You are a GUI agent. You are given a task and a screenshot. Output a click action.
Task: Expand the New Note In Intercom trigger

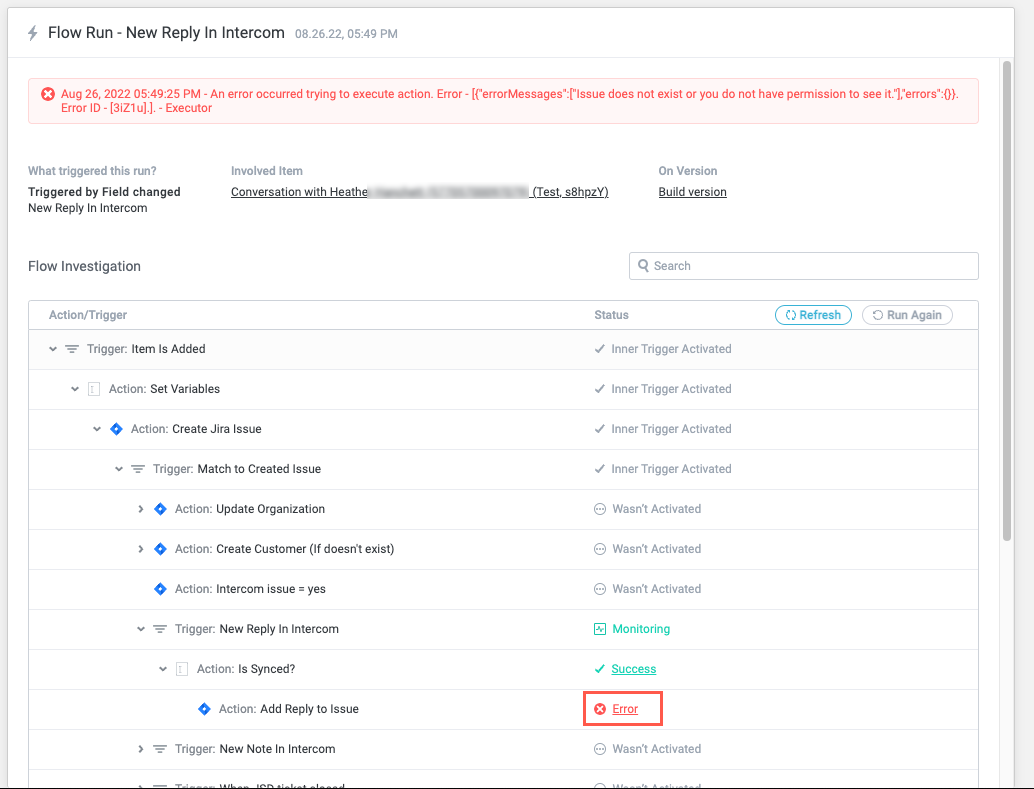[141, 749]
